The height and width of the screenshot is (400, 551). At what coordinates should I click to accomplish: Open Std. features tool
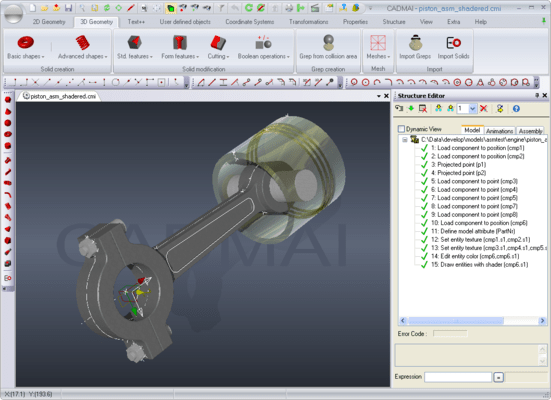tap(135, 47)
